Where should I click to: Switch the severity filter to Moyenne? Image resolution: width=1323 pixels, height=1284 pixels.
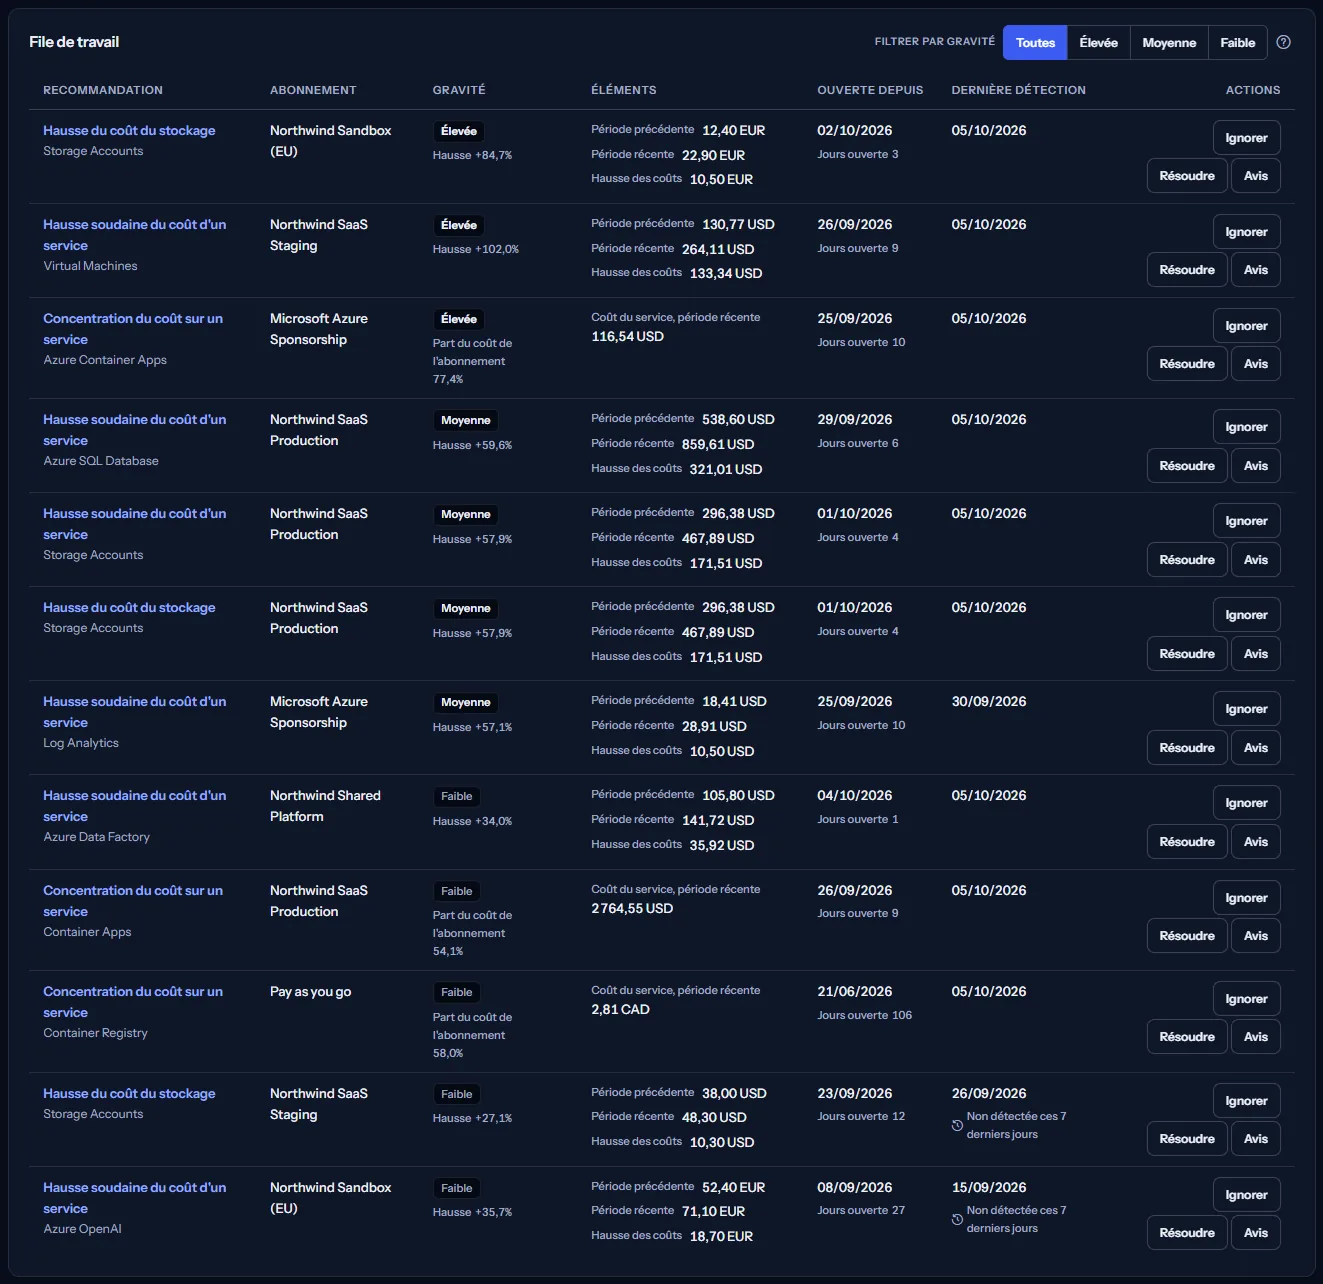tap(1169, 42)
